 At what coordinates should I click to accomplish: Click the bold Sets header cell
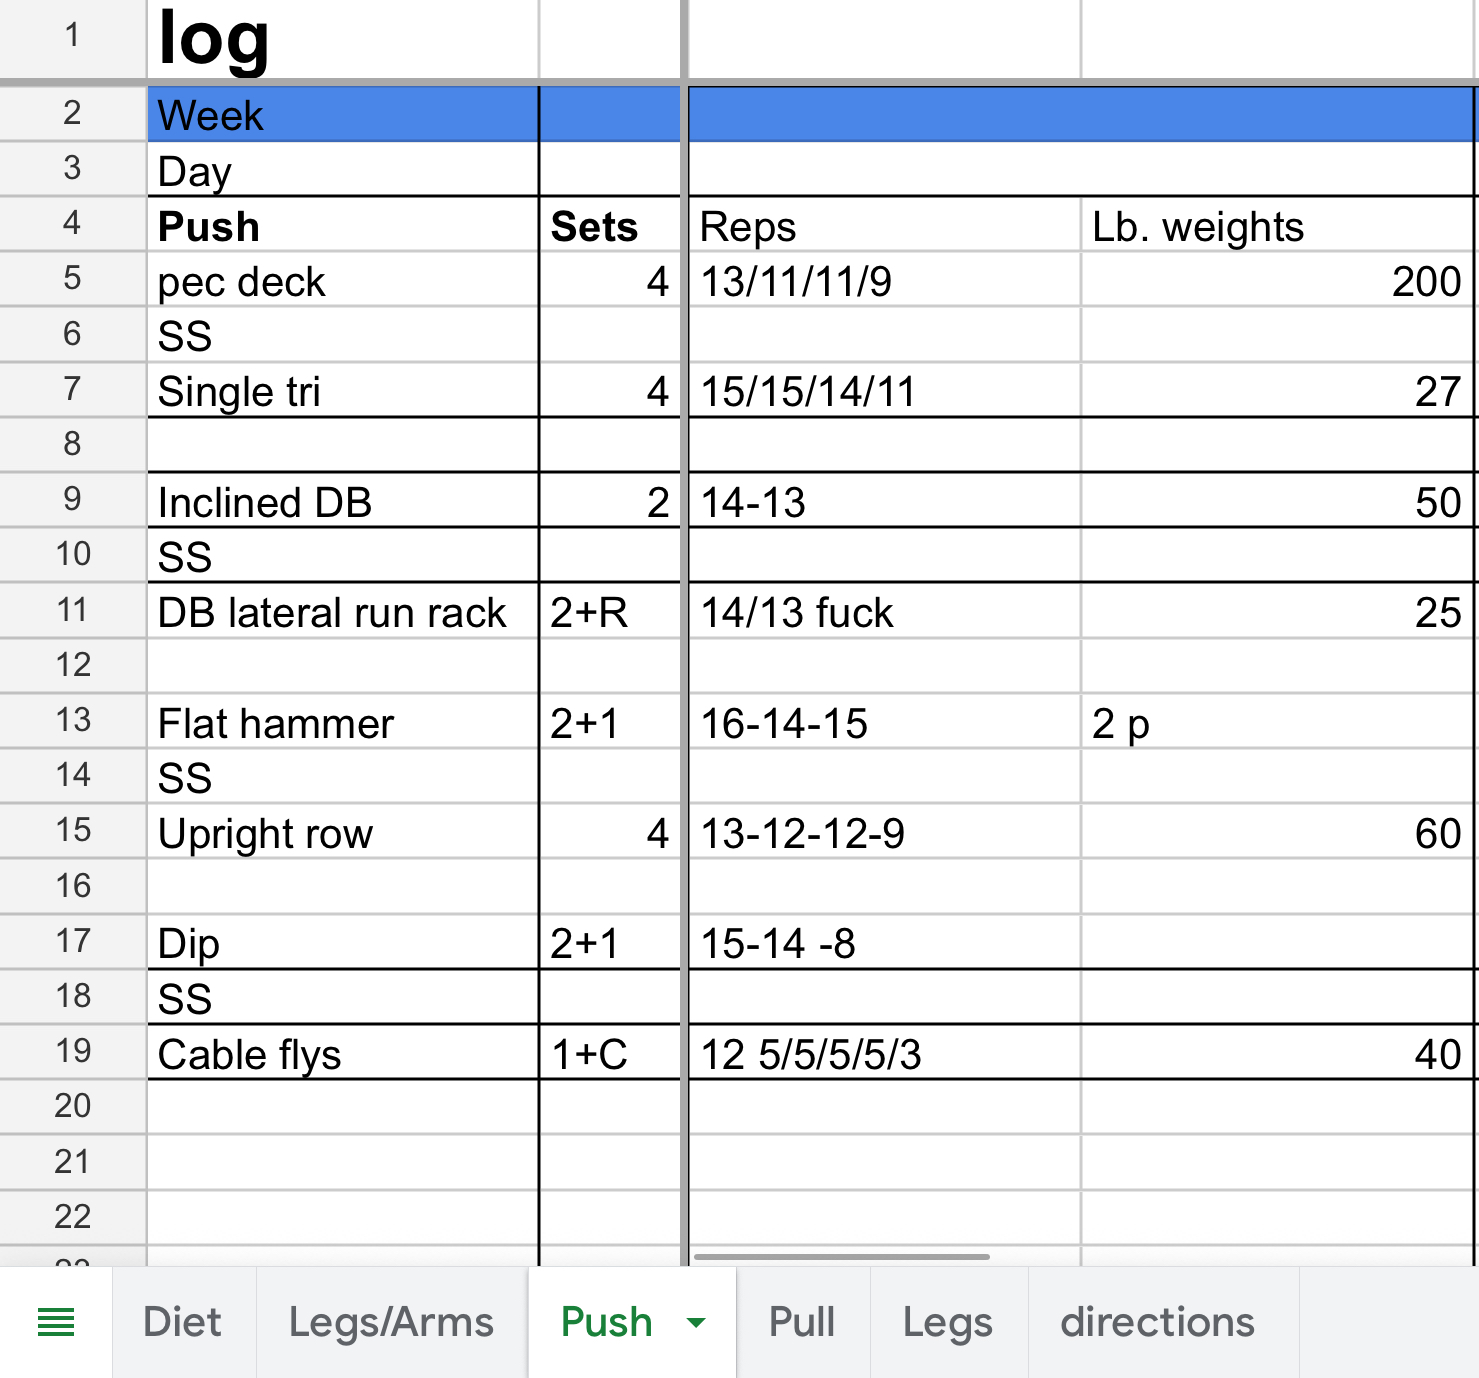pyautogui.click(x=608, y=226)
